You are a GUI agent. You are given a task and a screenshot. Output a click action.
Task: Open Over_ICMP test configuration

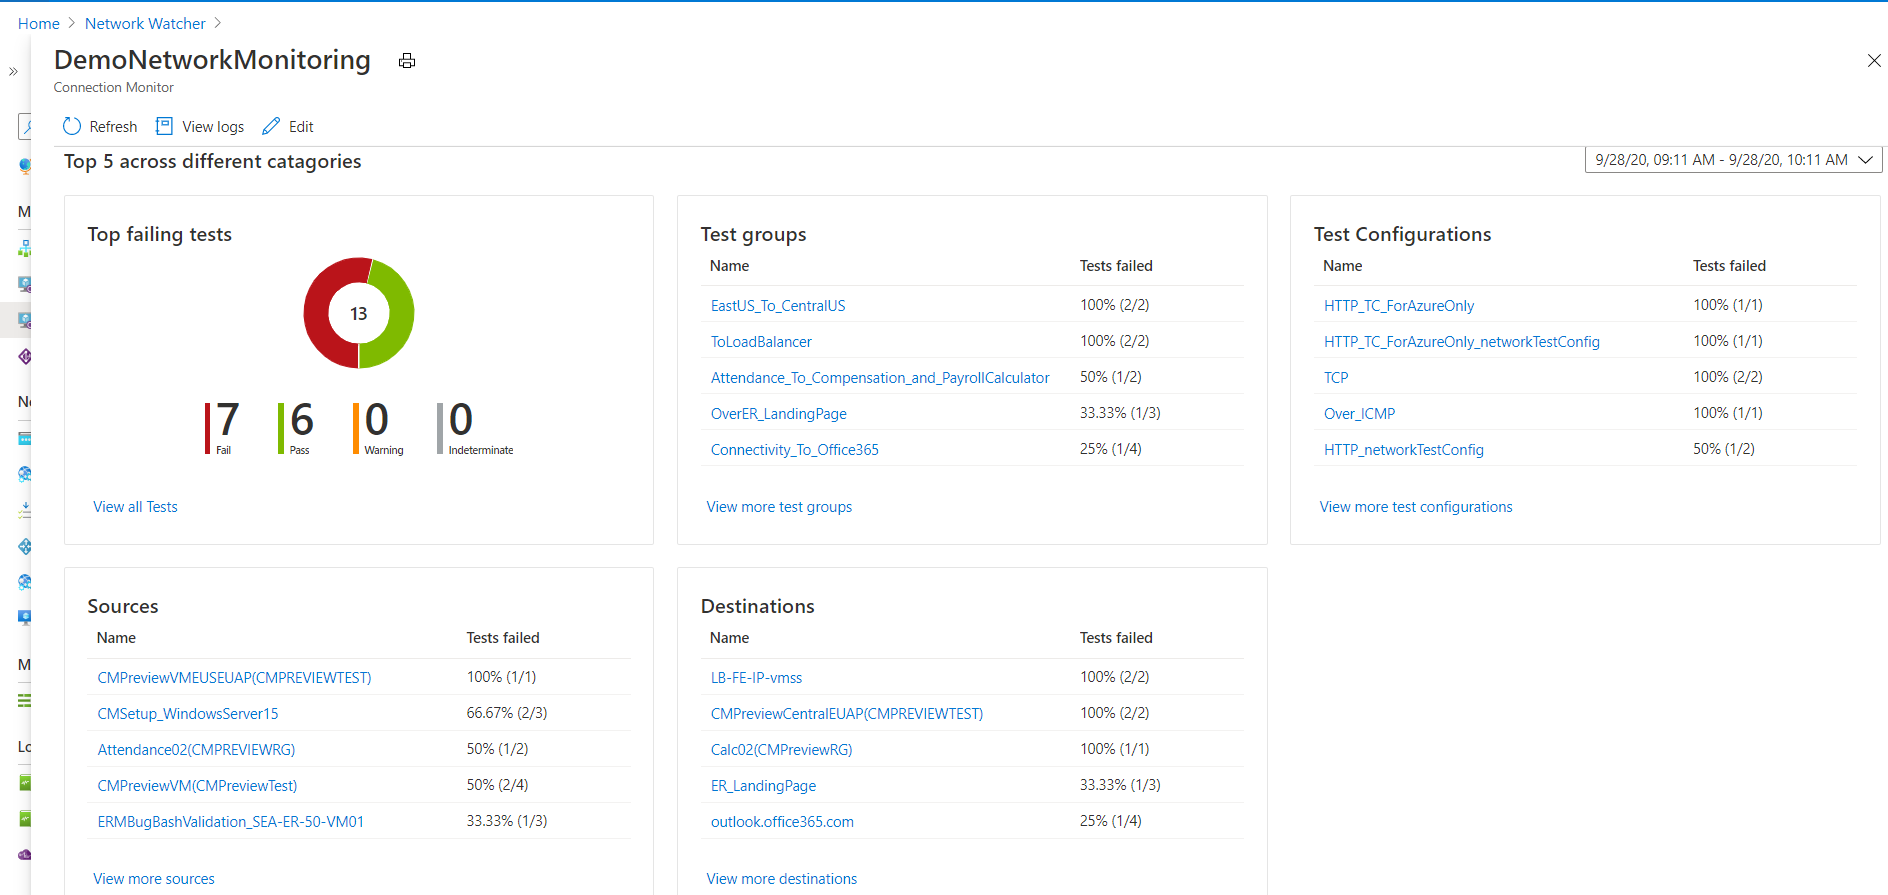(1359, 414)
